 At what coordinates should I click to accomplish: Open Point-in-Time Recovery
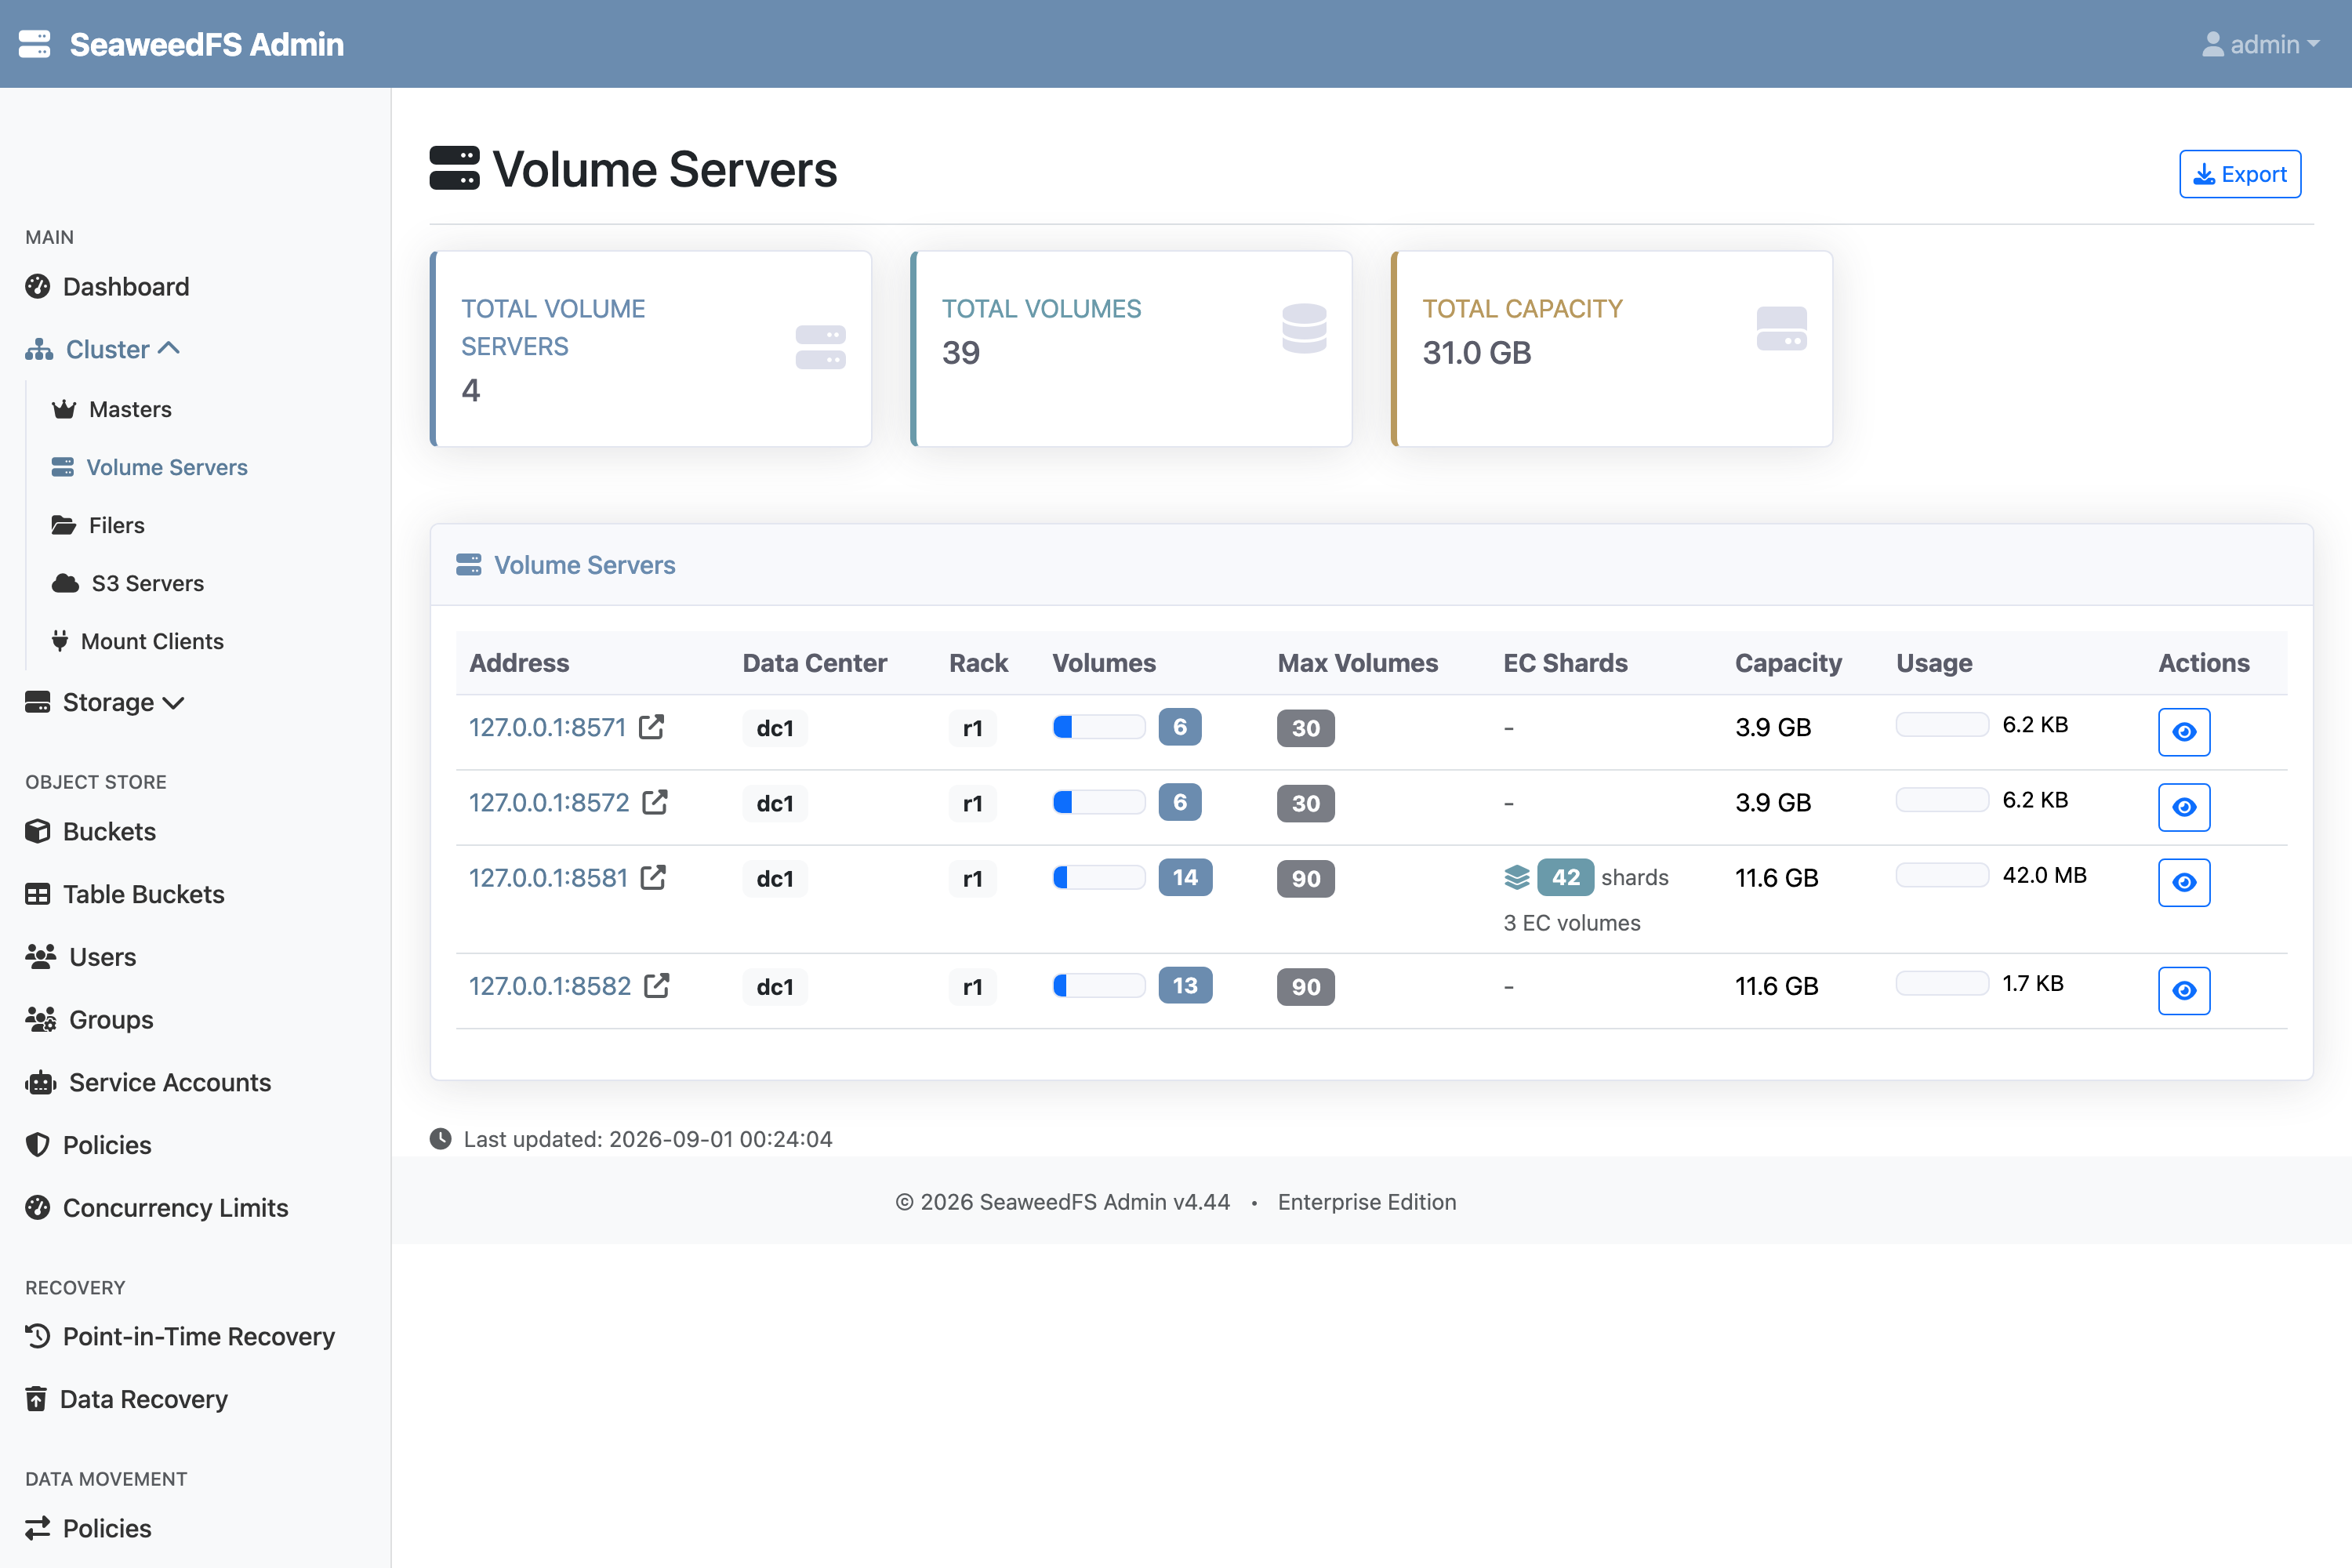(x=180, y=1336)
